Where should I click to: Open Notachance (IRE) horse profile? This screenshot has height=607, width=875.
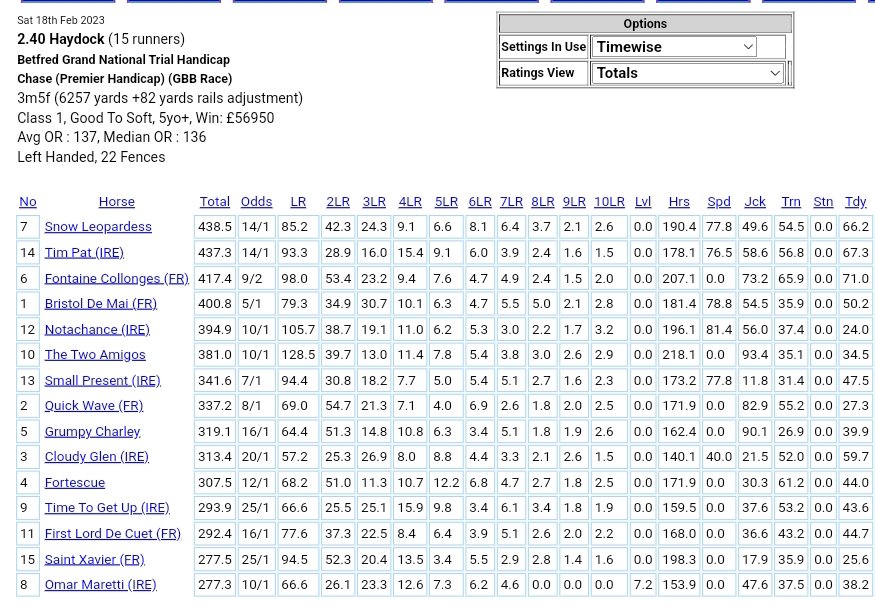(96, 329)
